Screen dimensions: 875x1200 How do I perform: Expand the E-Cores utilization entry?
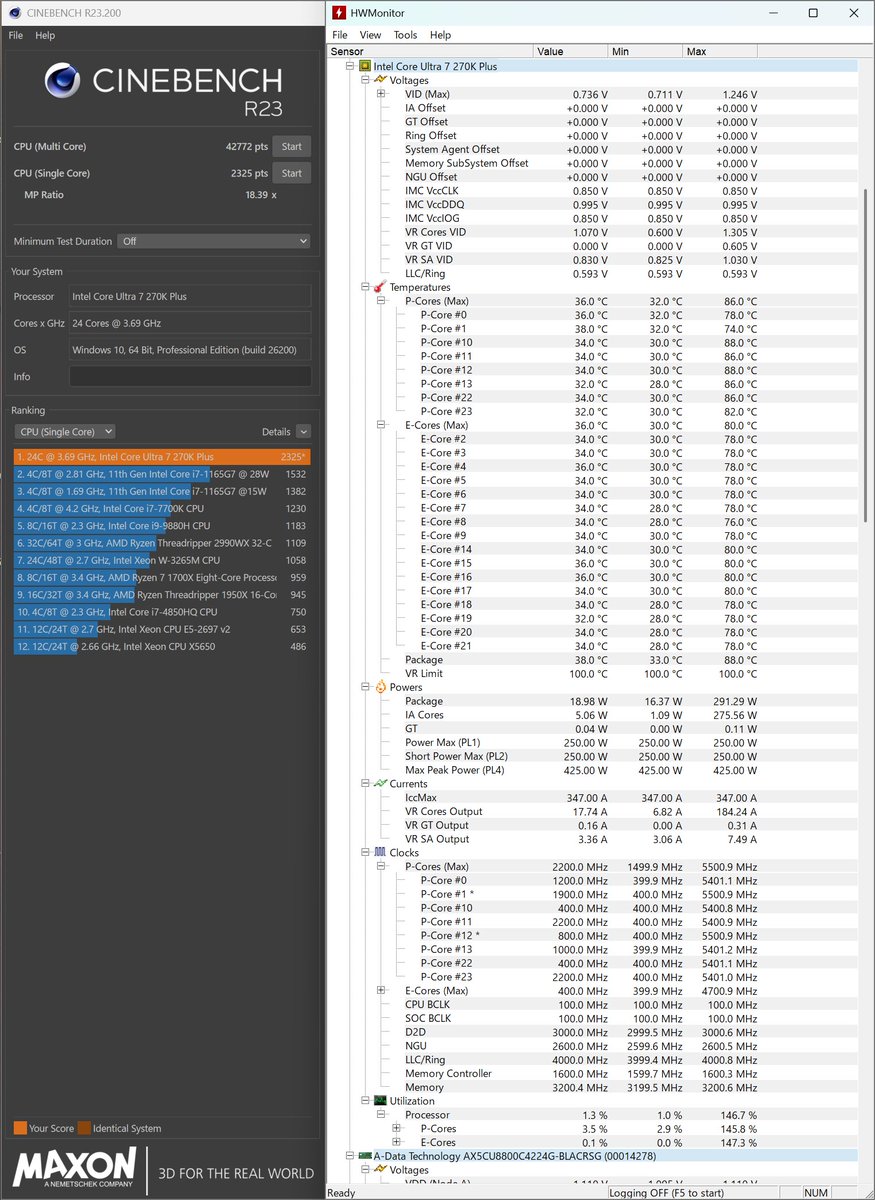point(397,1142)
